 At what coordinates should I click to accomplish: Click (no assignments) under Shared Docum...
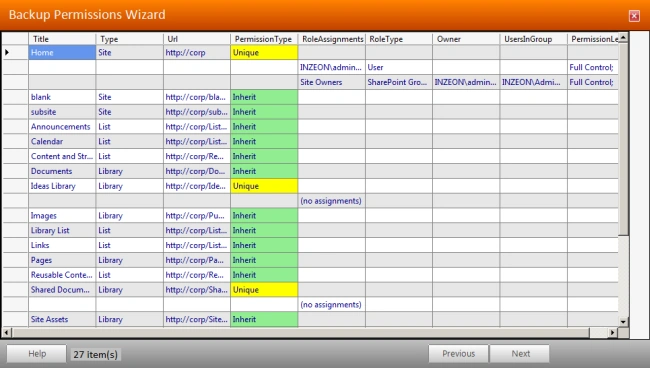[332, 305]
